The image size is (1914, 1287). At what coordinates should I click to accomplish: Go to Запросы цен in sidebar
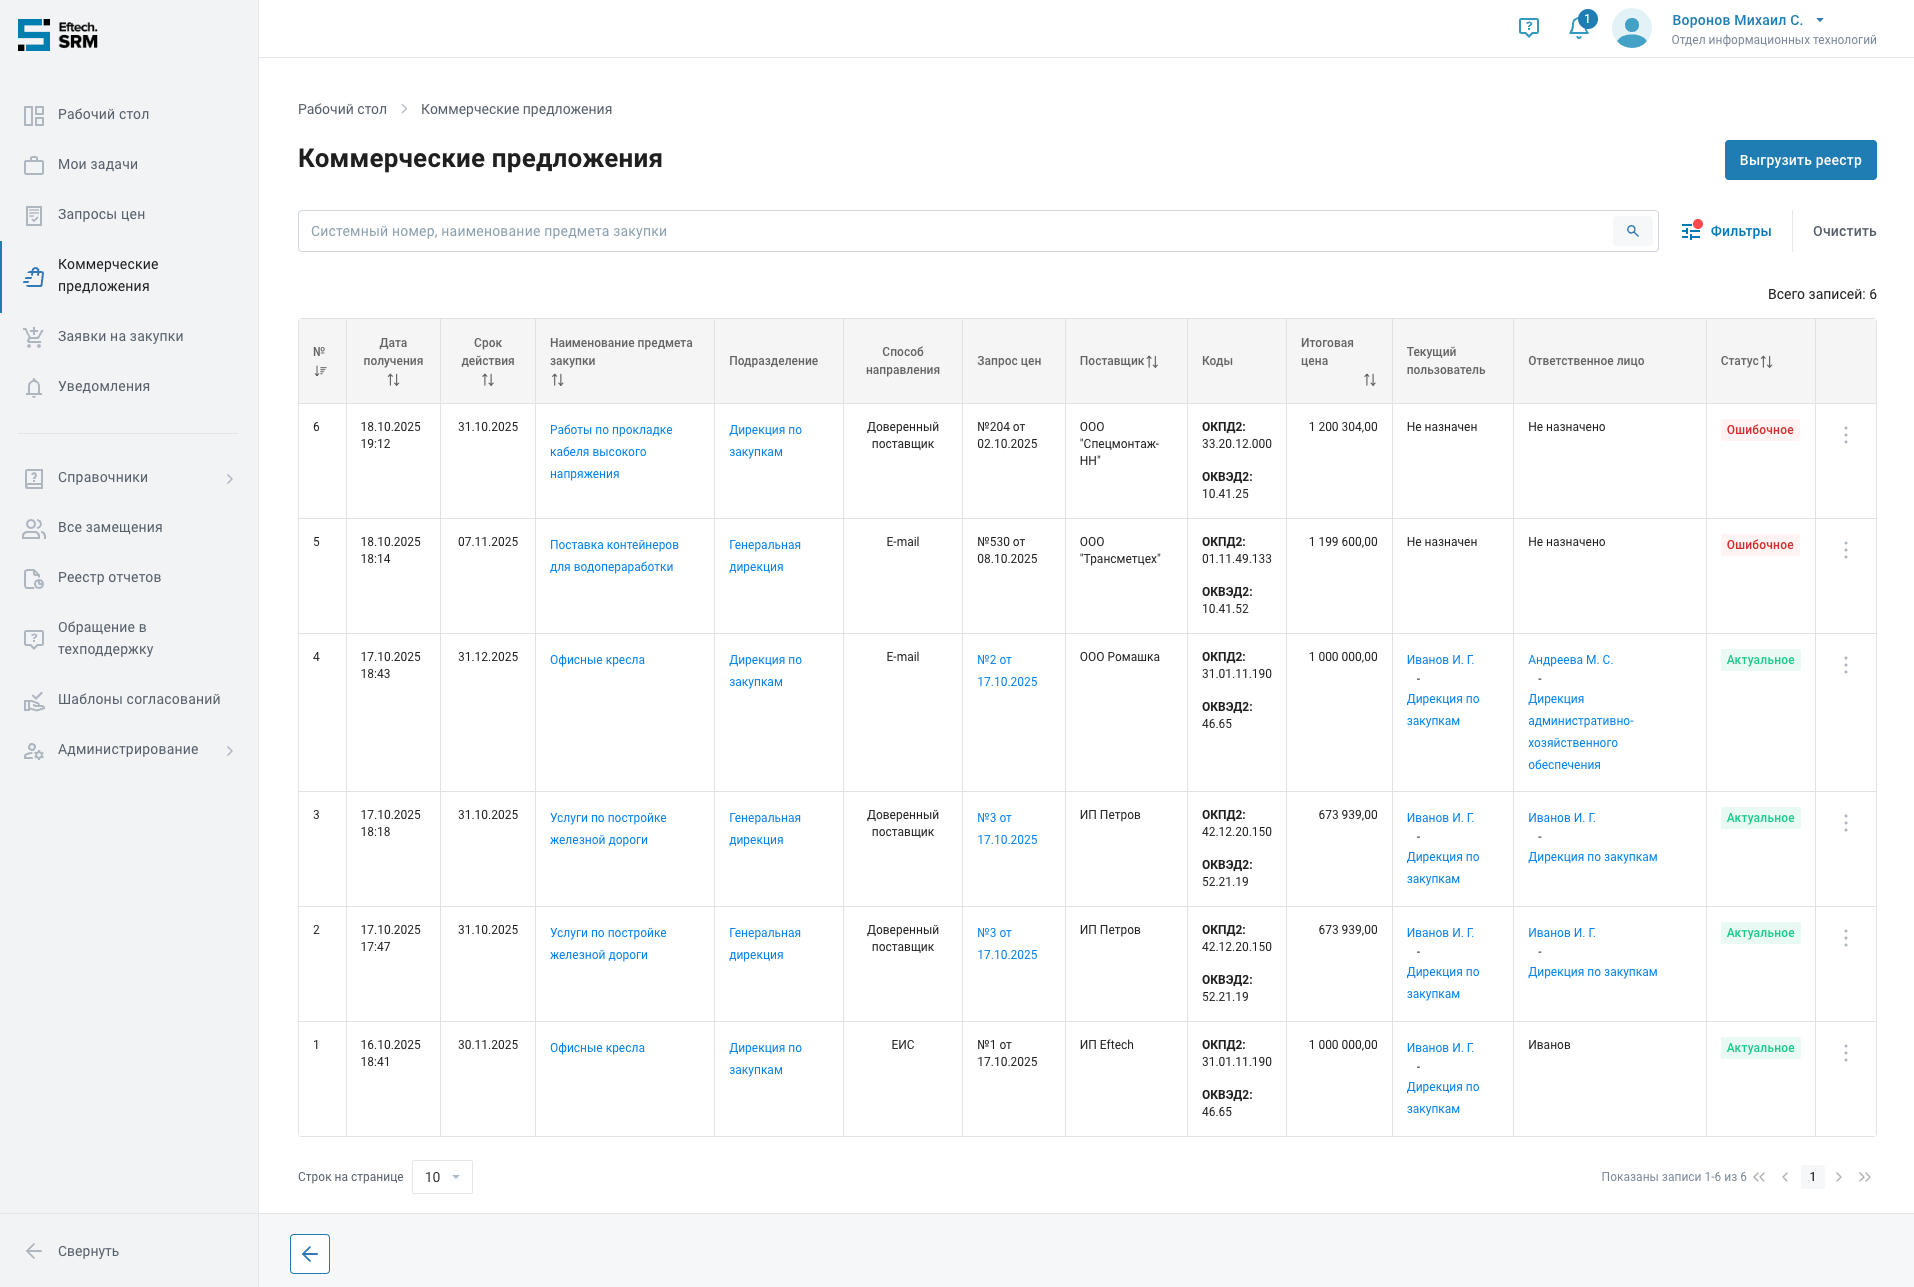point(101,214)
